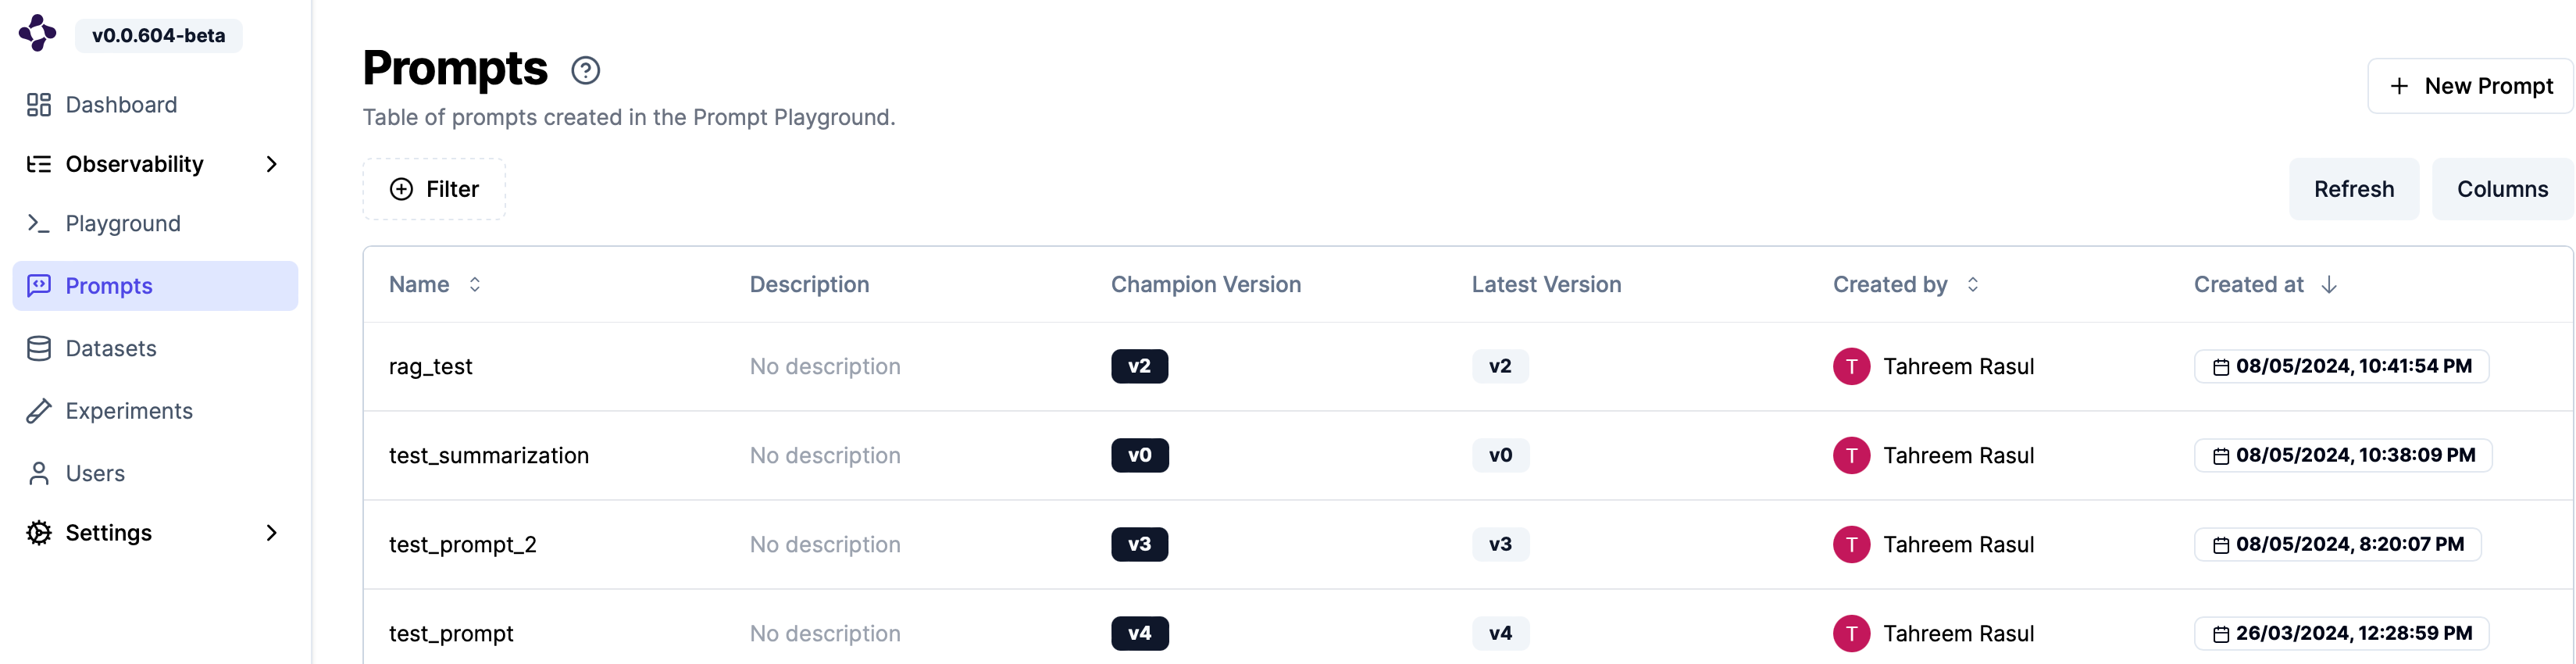The image size is (2576, 664).
Task: Expand the Settings submenu chevron
Action: [271, 533]
